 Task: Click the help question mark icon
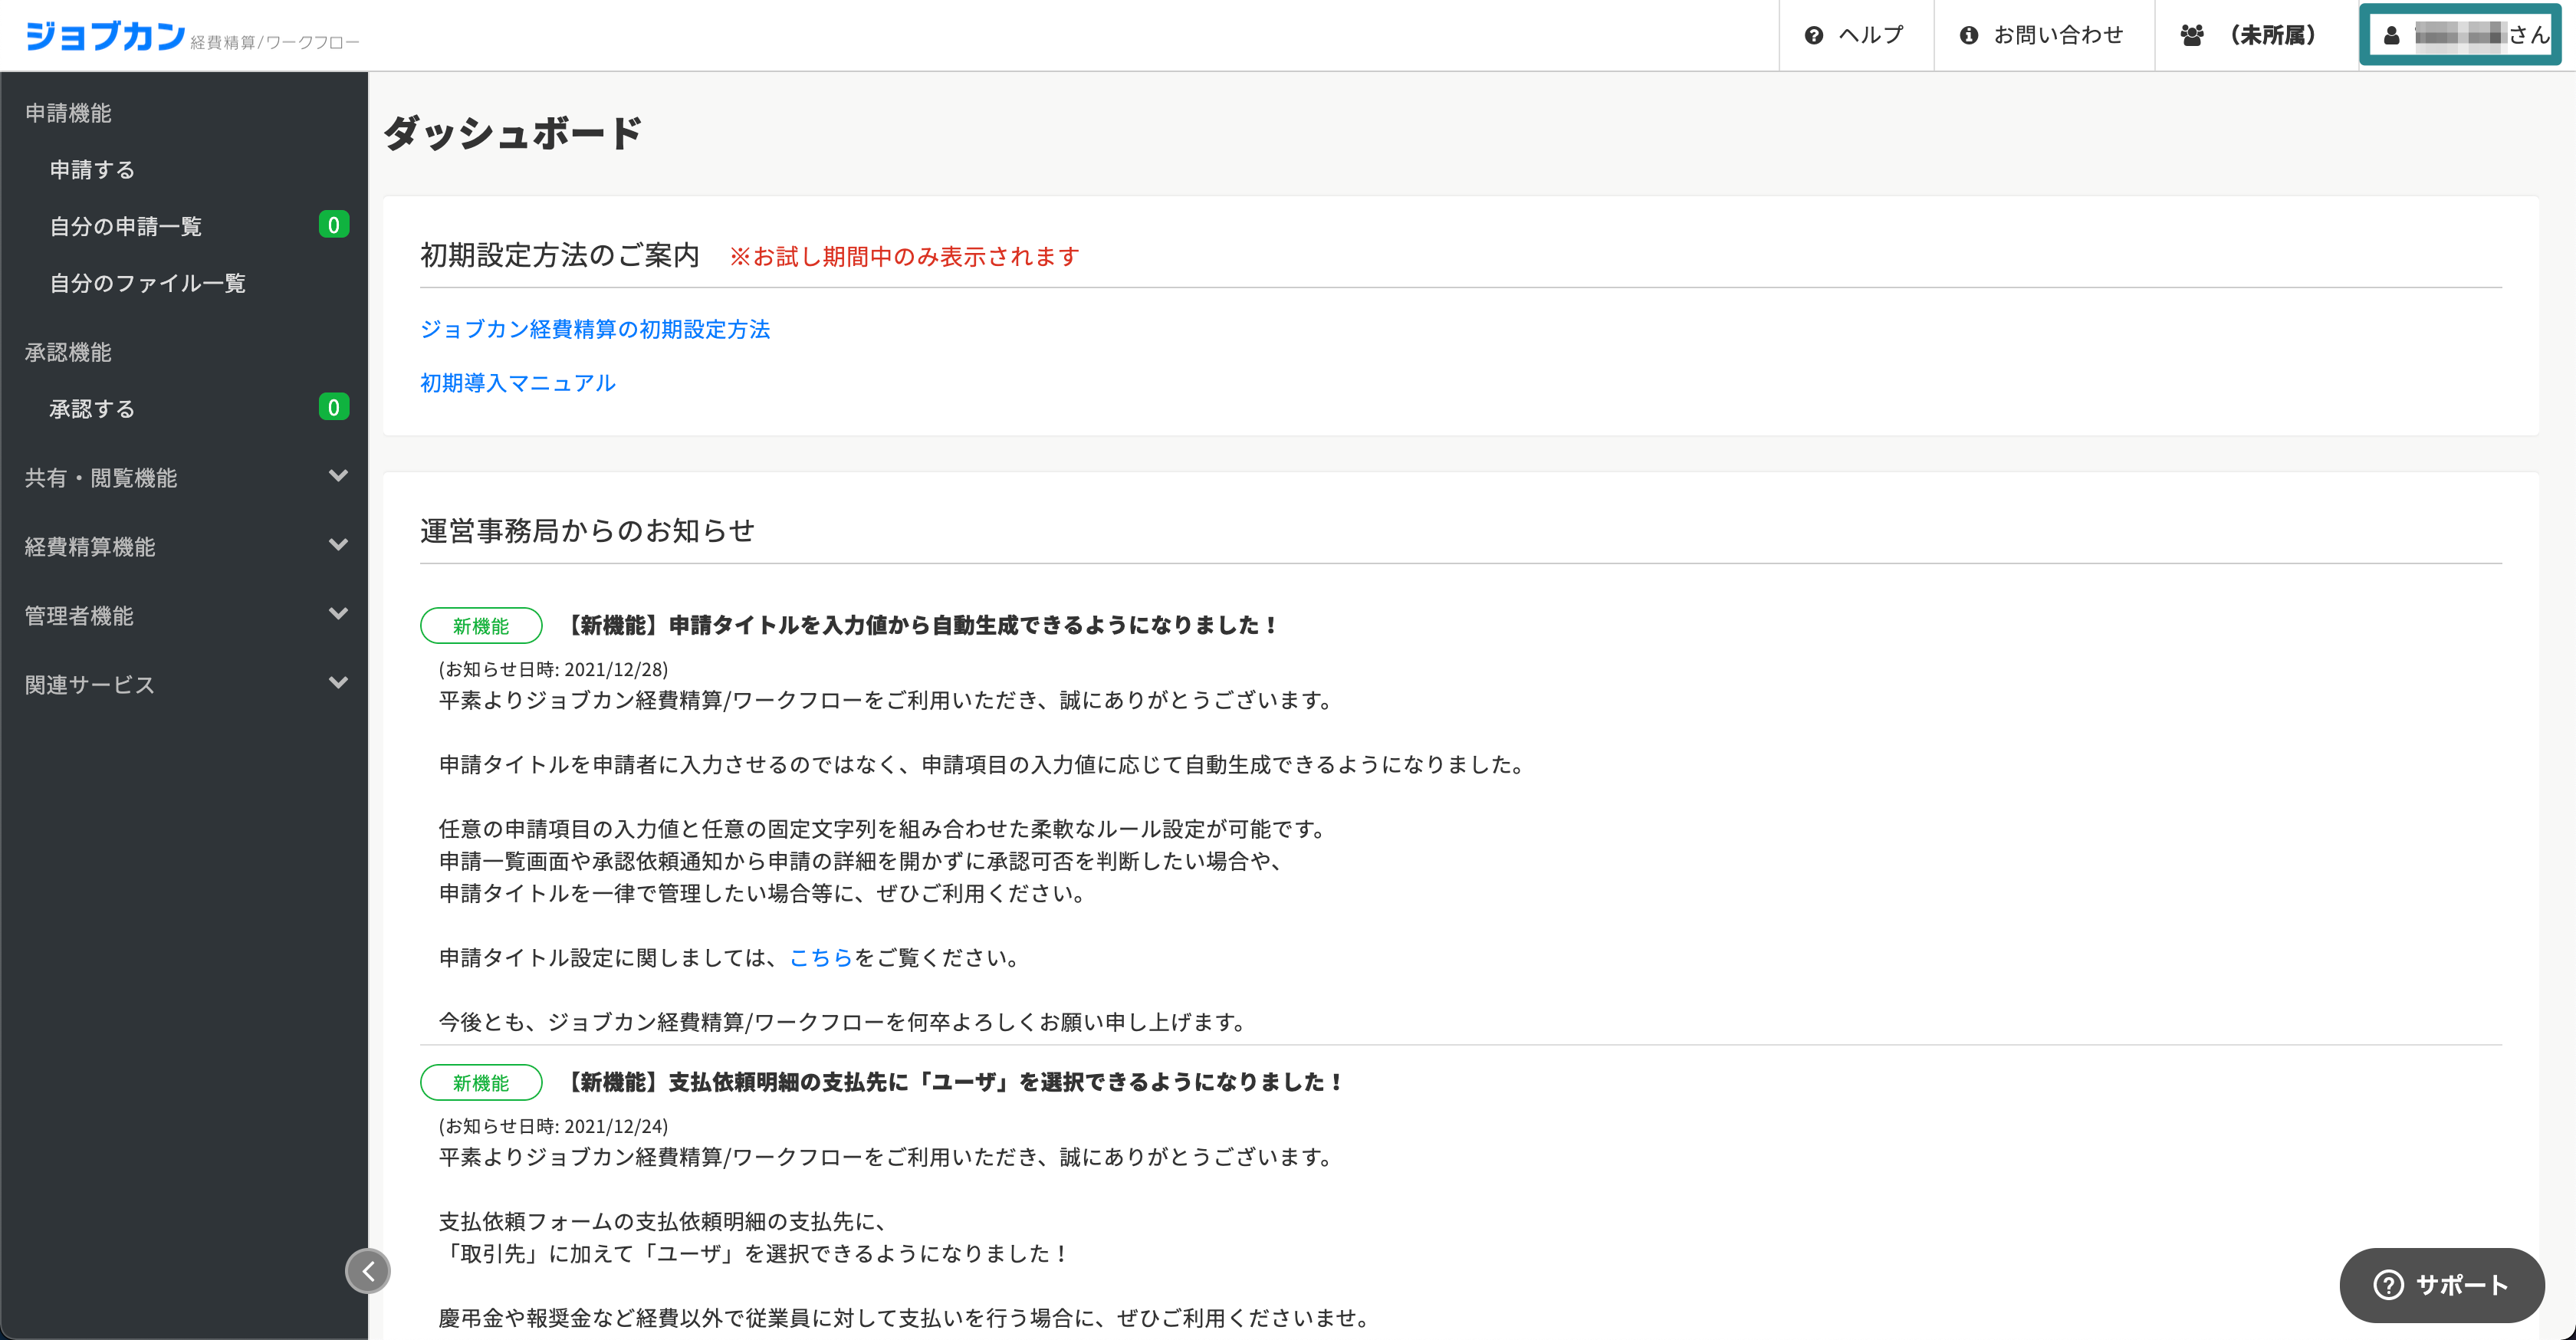1813,35
